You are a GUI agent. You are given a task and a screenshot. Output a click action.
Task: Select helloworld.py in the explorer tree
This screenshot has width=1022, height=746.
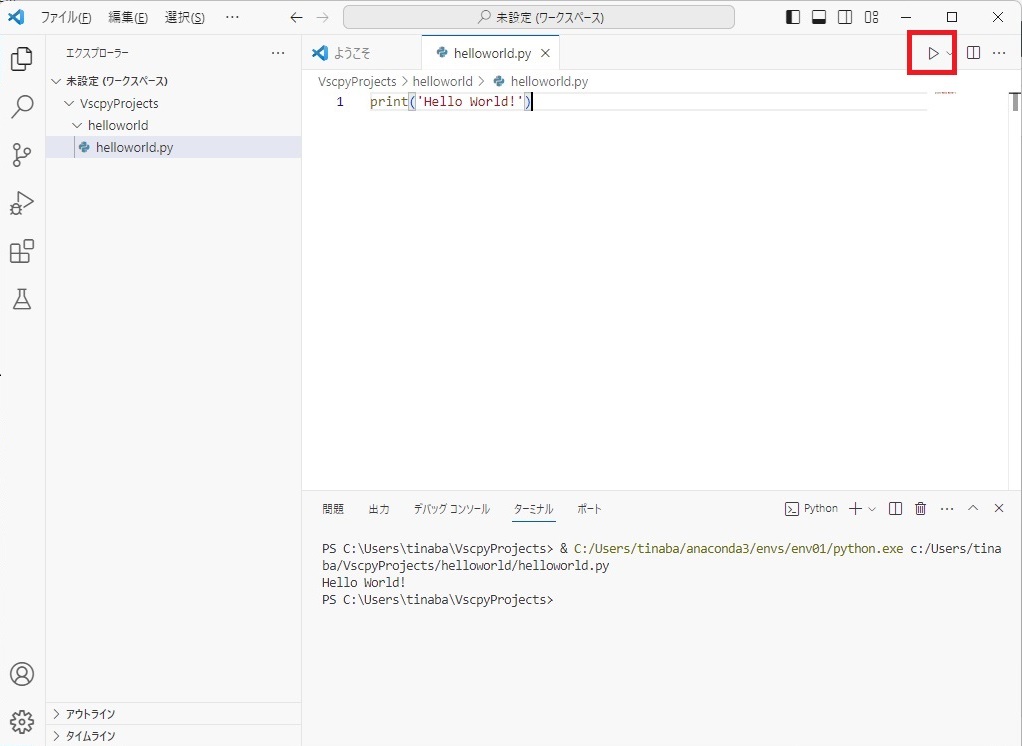[x=133, y=147]
